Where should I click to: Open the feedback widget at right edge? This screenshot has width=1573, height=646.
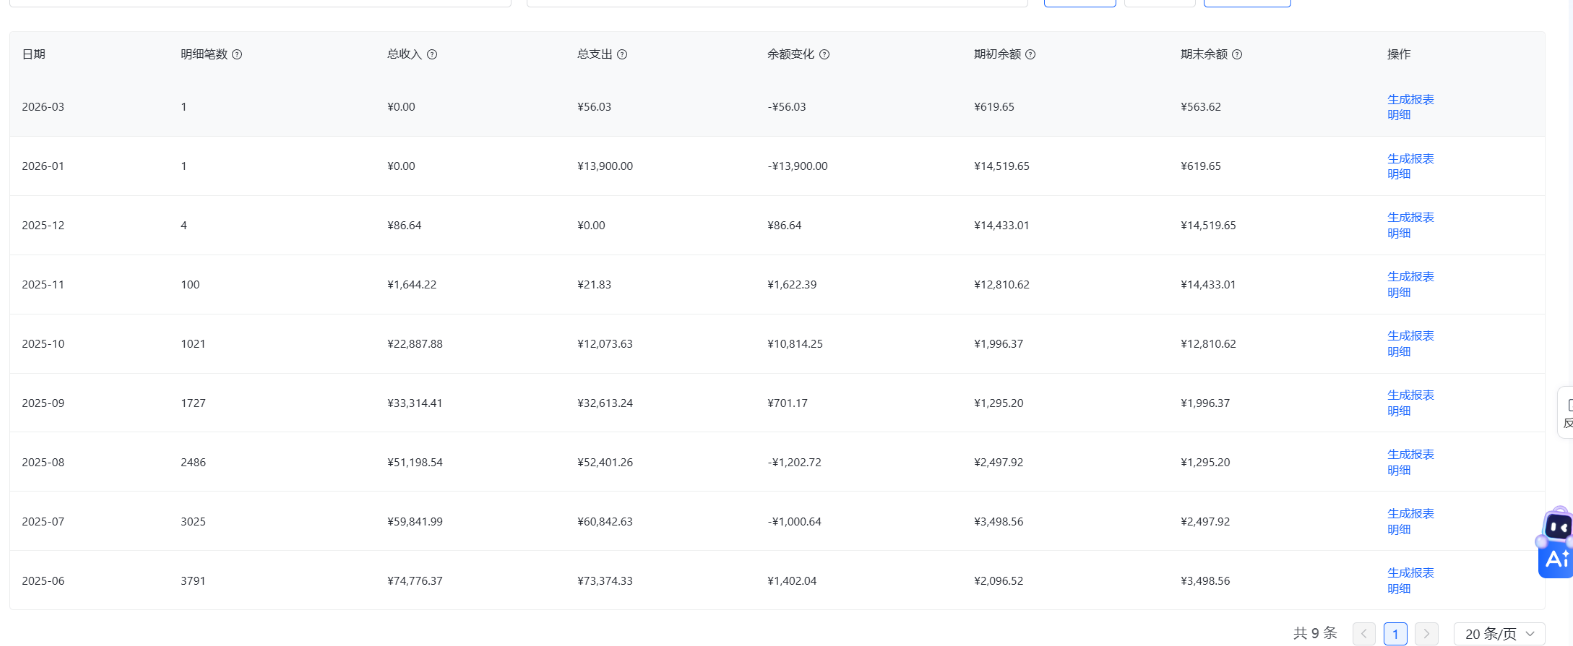1566,412
